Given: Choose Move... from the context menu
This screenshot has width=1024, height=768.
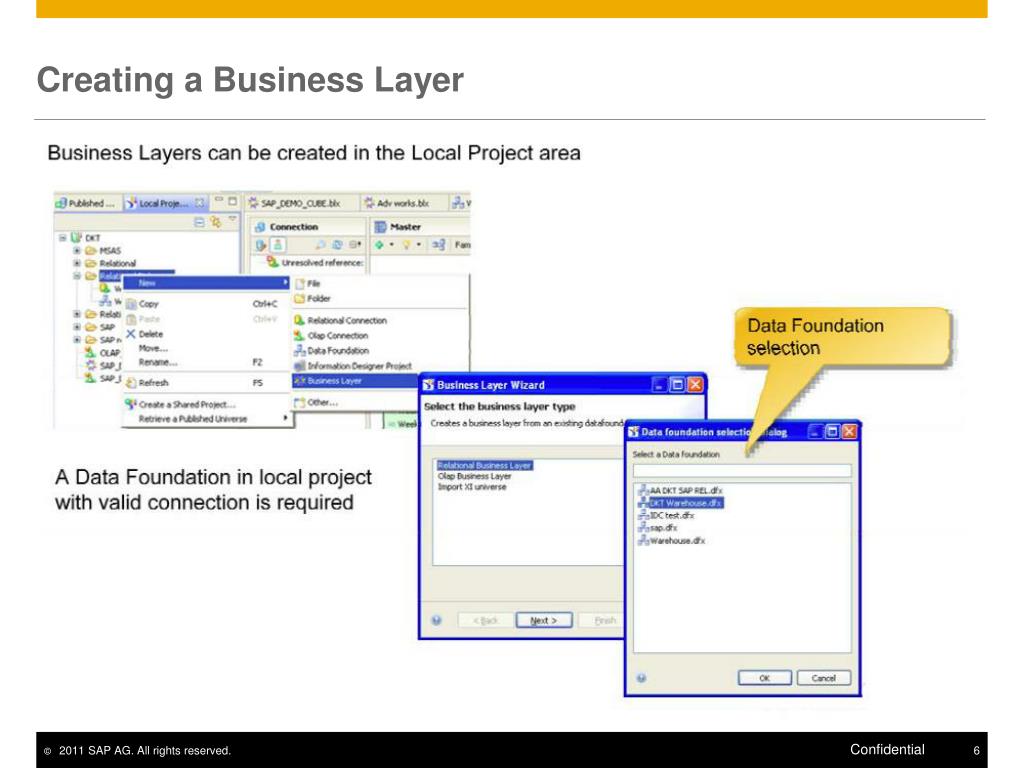Looking at the screenshot, I should click(x=206, y=348).
